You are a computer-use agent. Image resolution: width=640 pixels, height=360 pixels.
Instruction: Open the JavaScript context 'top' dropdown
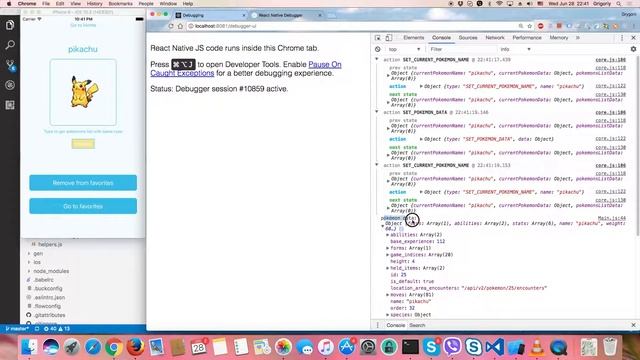(404, 49)
